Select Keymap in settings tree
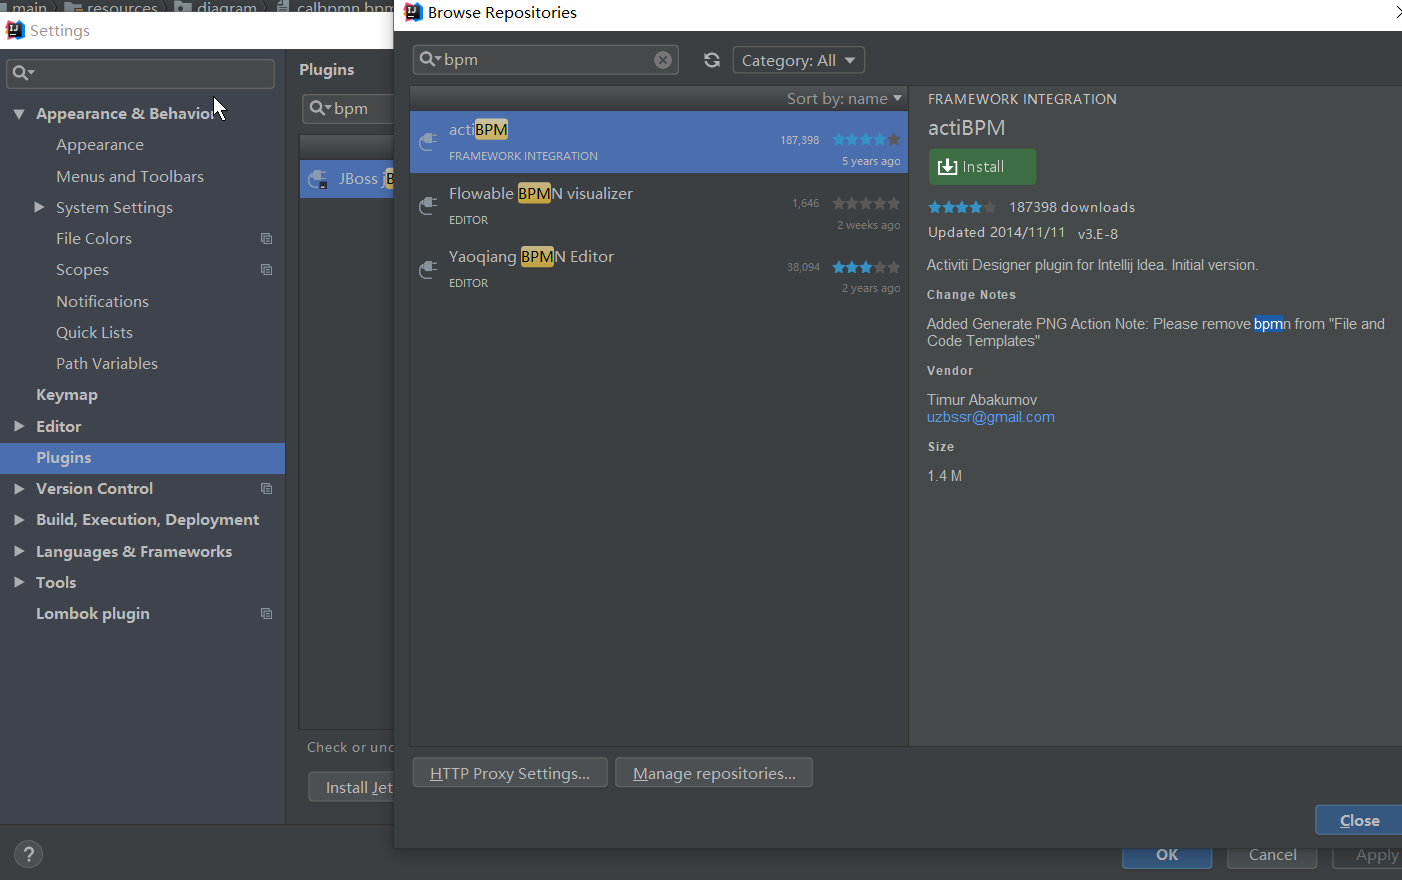Viewport: 1402px width, 880px height. tap(67, 395)
